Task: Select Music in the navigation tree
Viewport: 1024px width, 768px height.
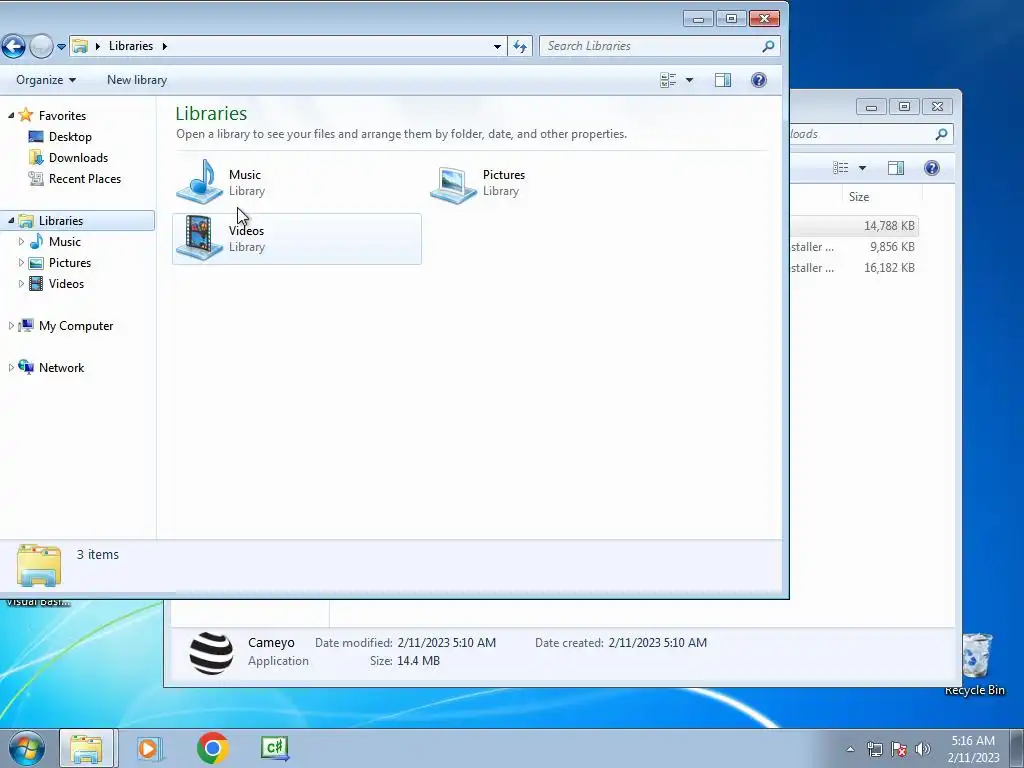Action: point(65,242)
